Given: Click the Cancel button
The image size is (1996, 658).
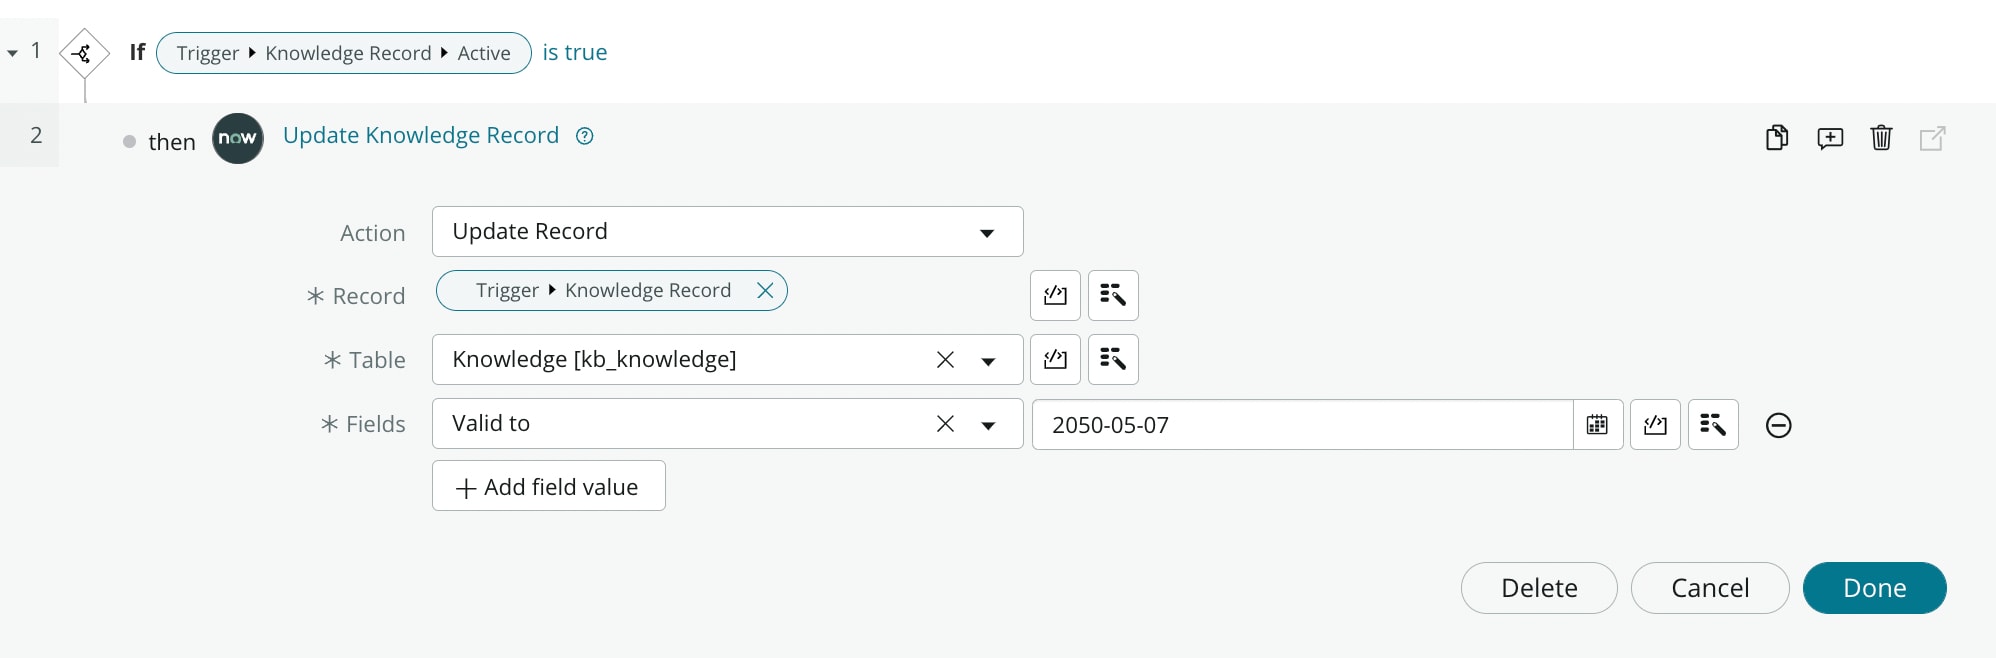Looking at the screenshot, I should click(1709, 588).
